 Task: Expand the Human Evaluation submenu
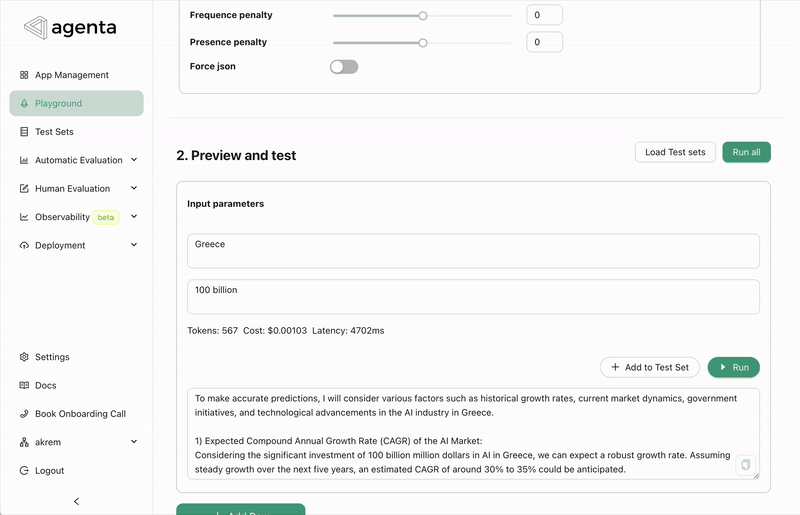tap(134, 188)
